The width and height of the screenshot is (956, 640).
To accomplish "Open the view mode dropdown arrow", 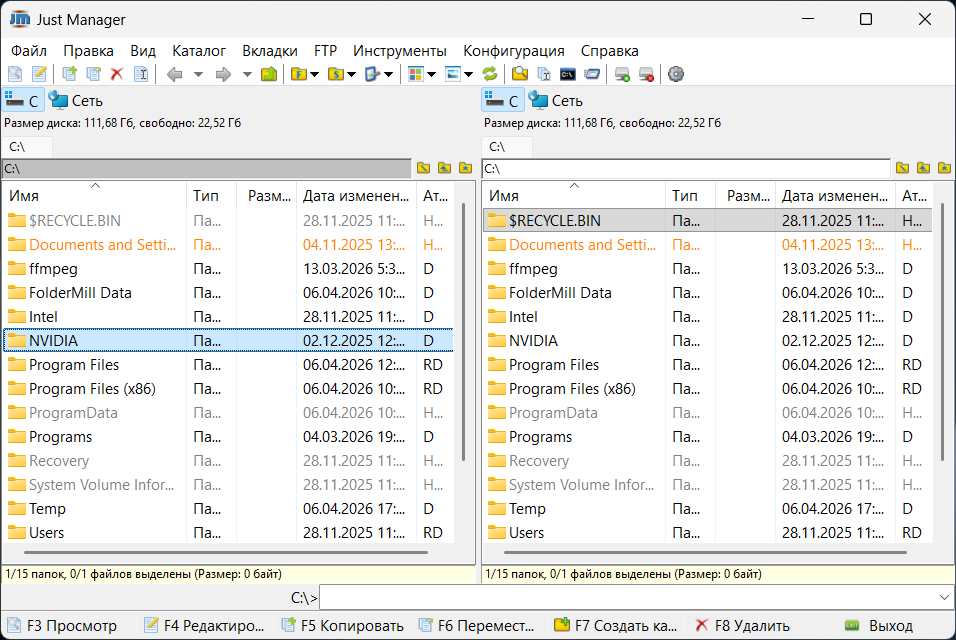I will [432, 74].
